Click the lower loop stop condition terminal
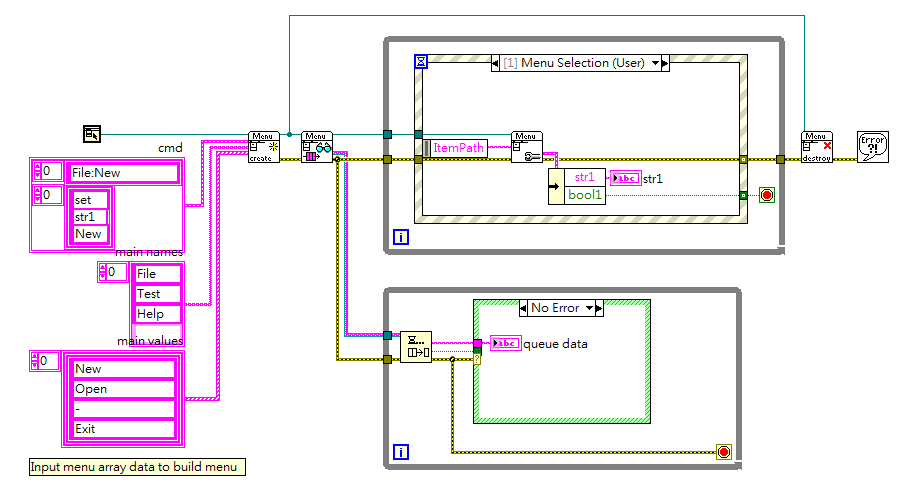 (724, 452)
